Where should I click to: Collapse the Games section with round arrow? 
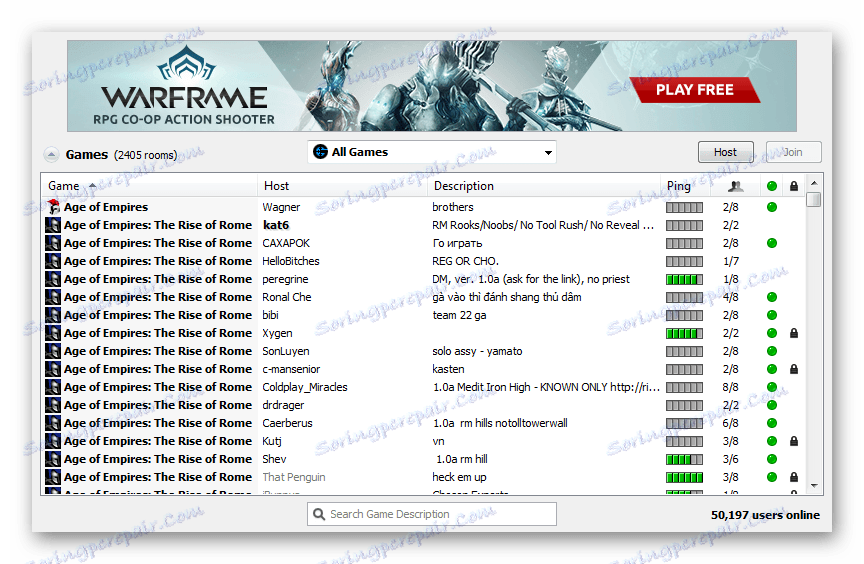[51, 155]
